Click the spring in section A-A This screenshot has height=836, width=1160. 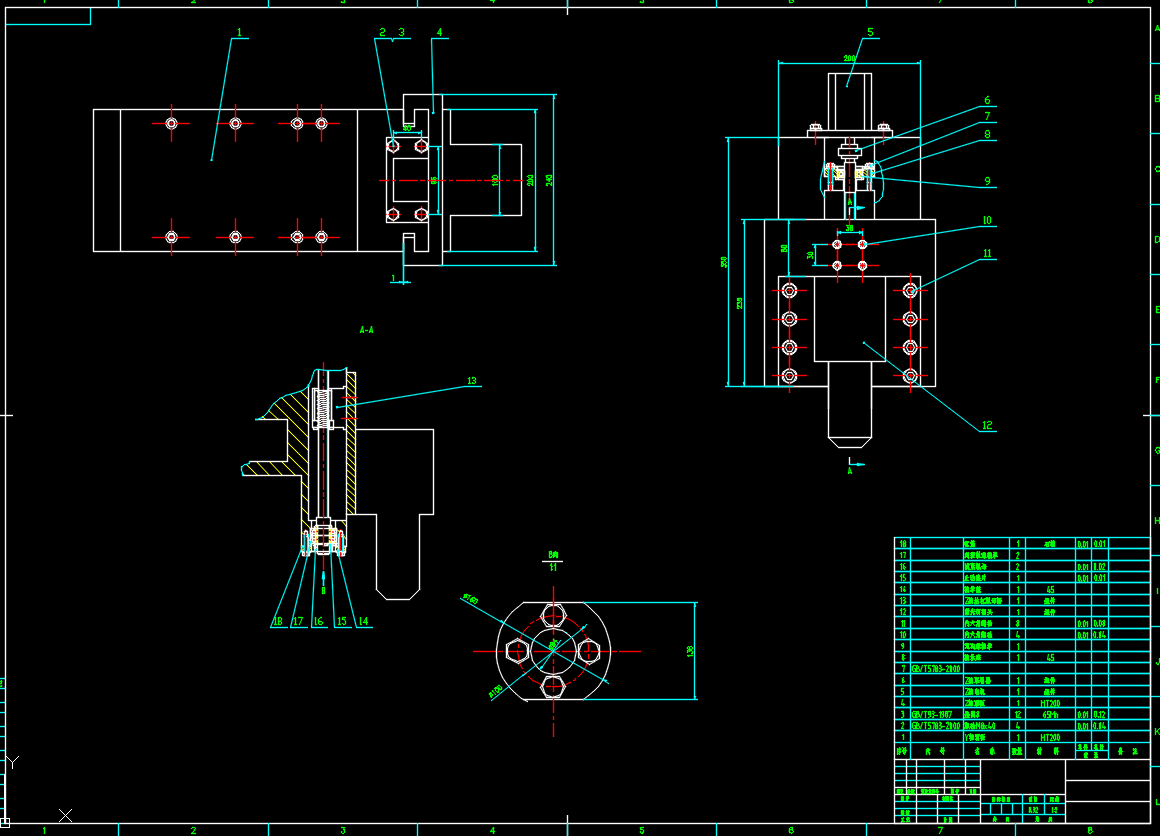pos(322,405)
